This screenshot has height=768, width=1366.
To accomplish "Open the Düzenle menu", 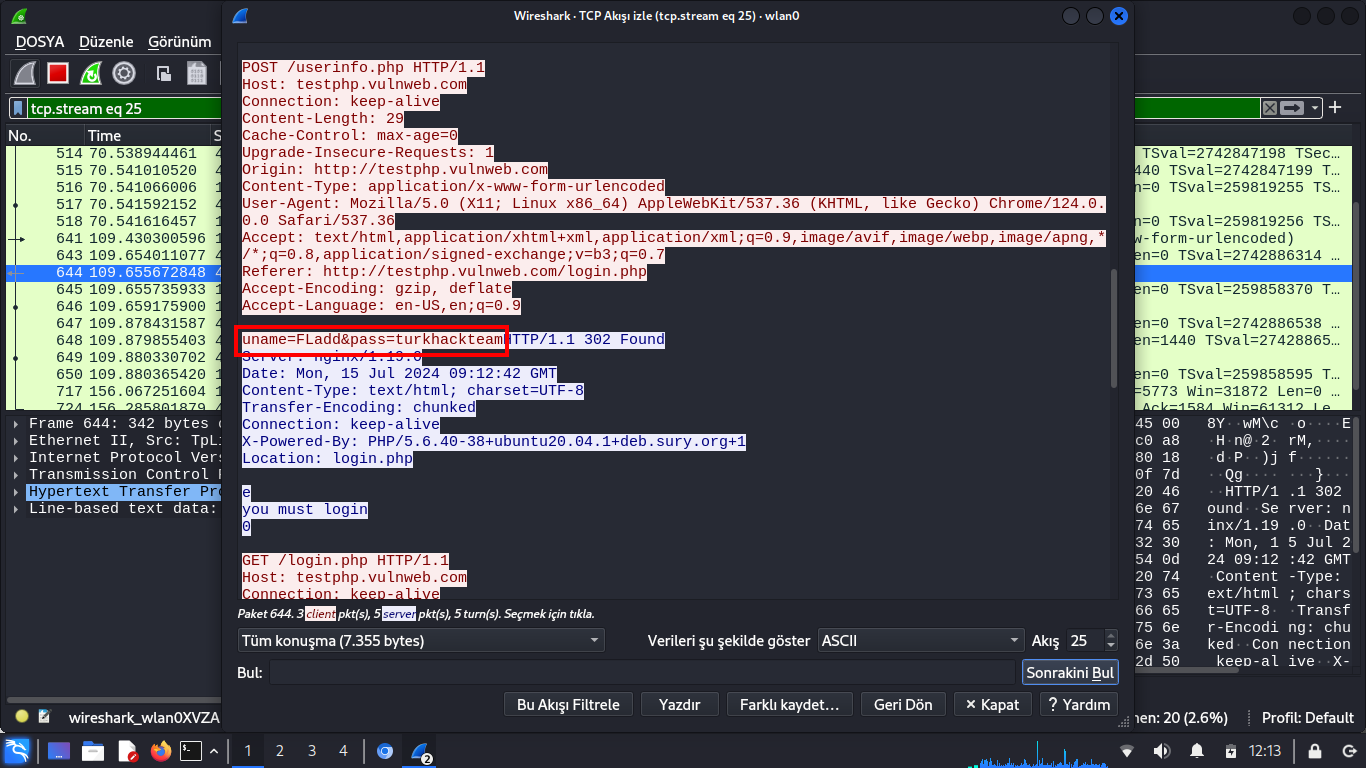I will tap(106, 42).
